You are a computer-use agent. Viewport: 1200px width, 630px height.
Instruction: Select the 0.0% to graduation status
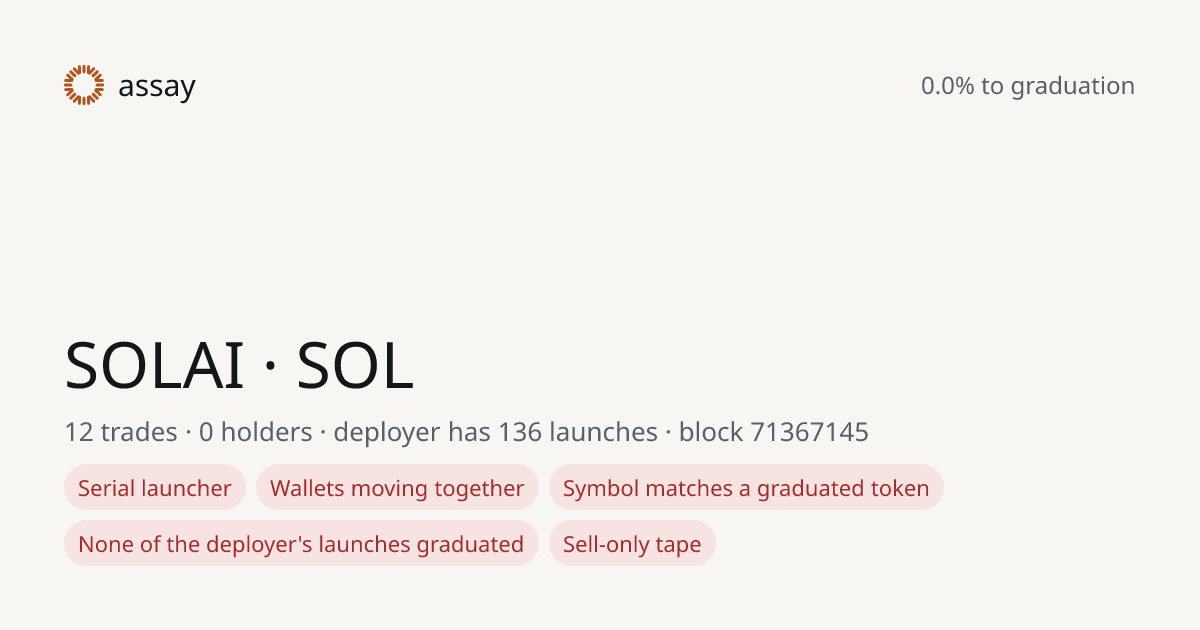coord(1028,86)
